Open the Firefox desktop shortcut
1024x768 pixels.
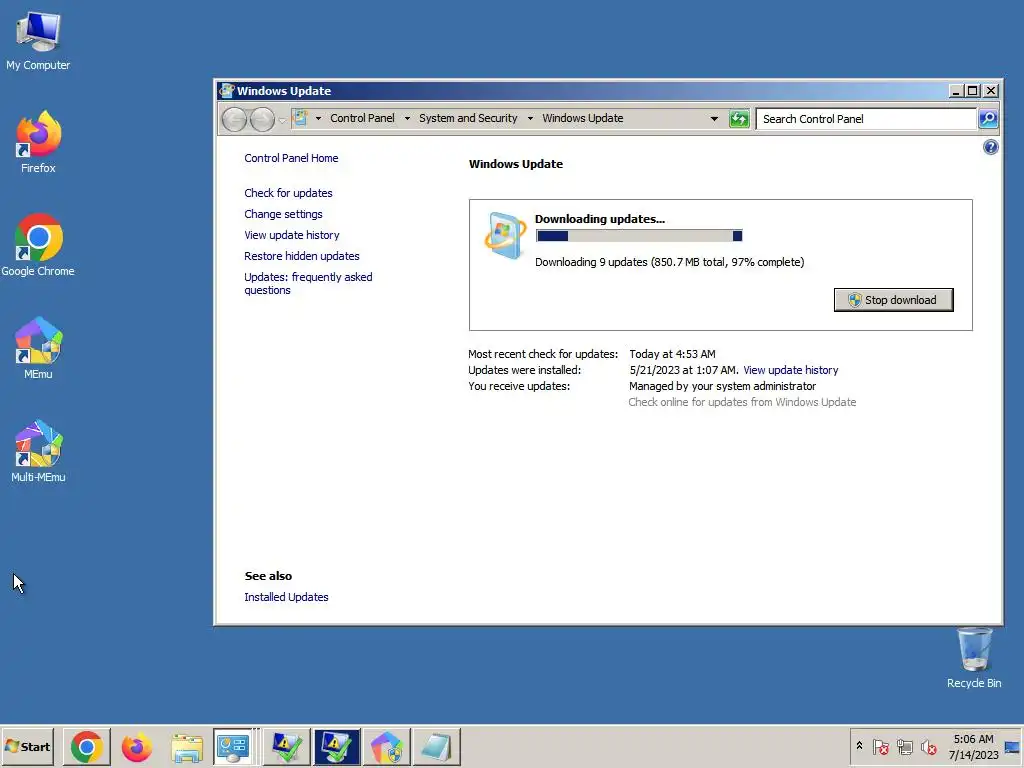tap(38, 142)
